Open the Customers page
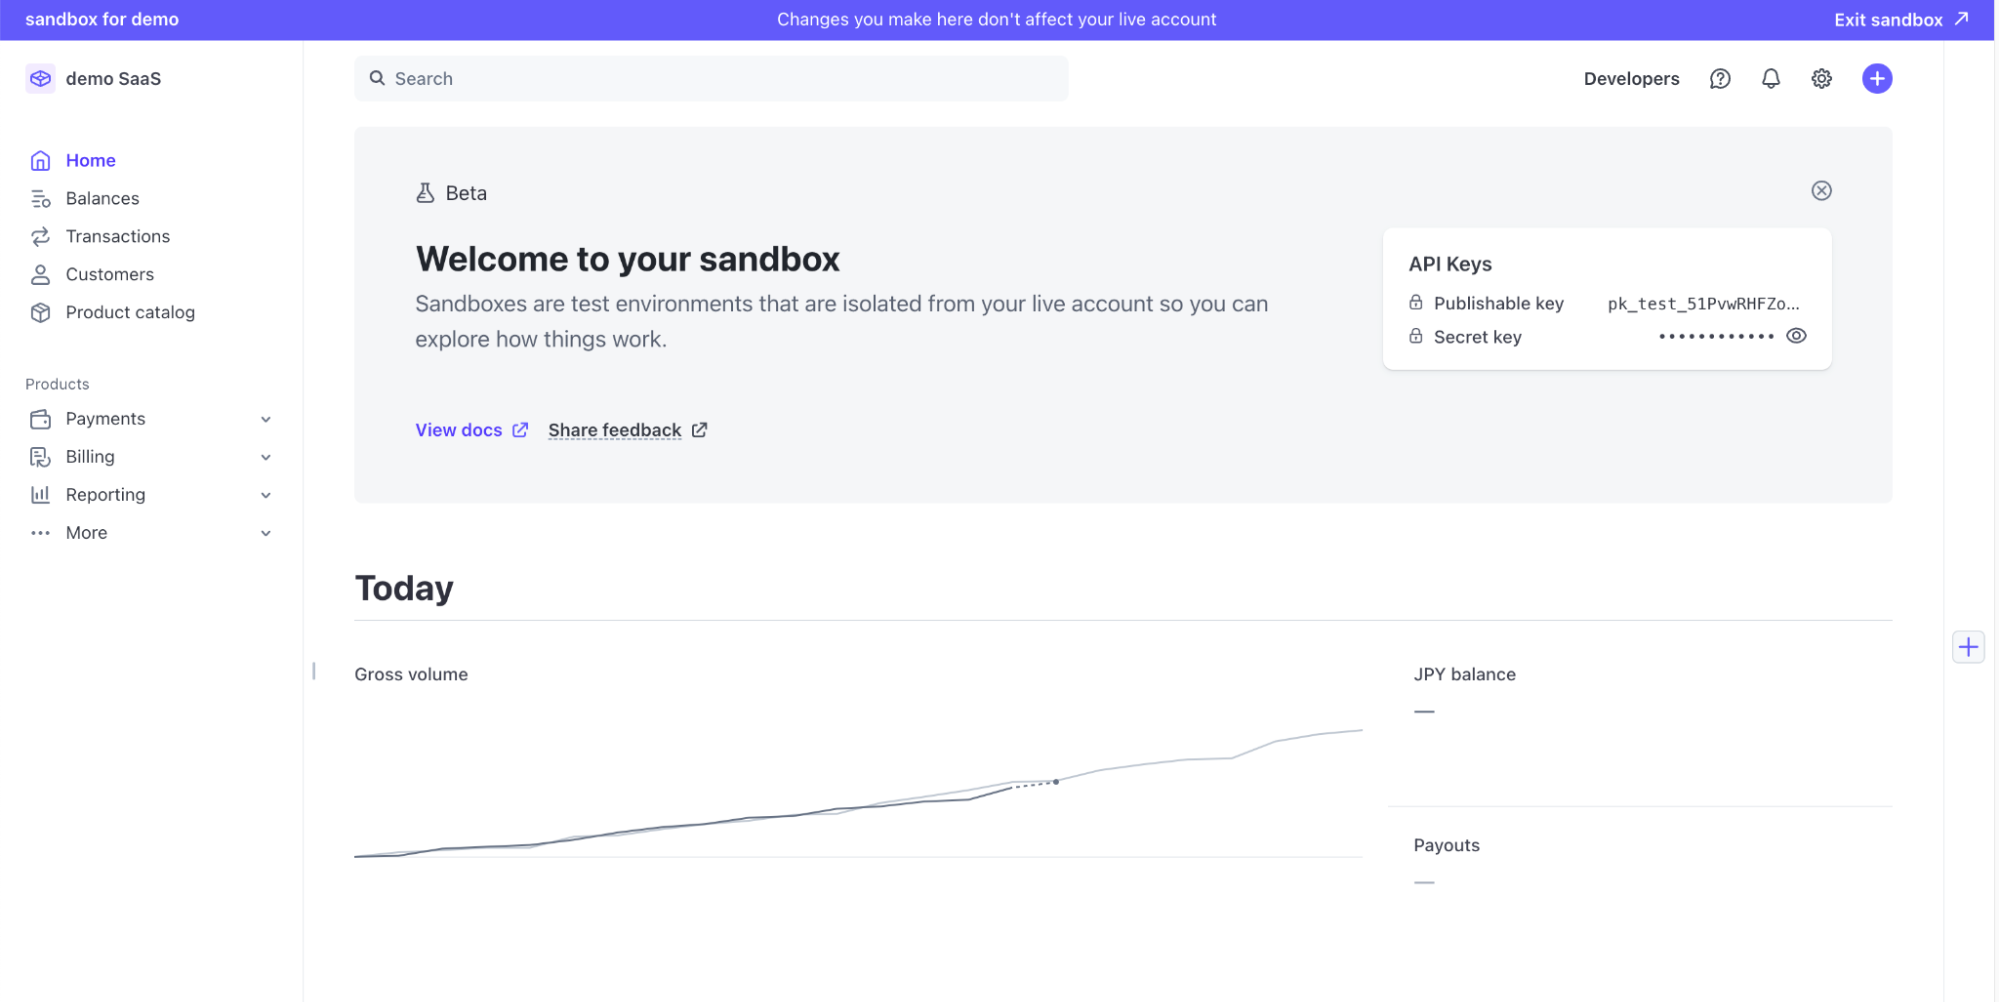Screen dimensions: 1999x1003 click(x=109, y=275)
